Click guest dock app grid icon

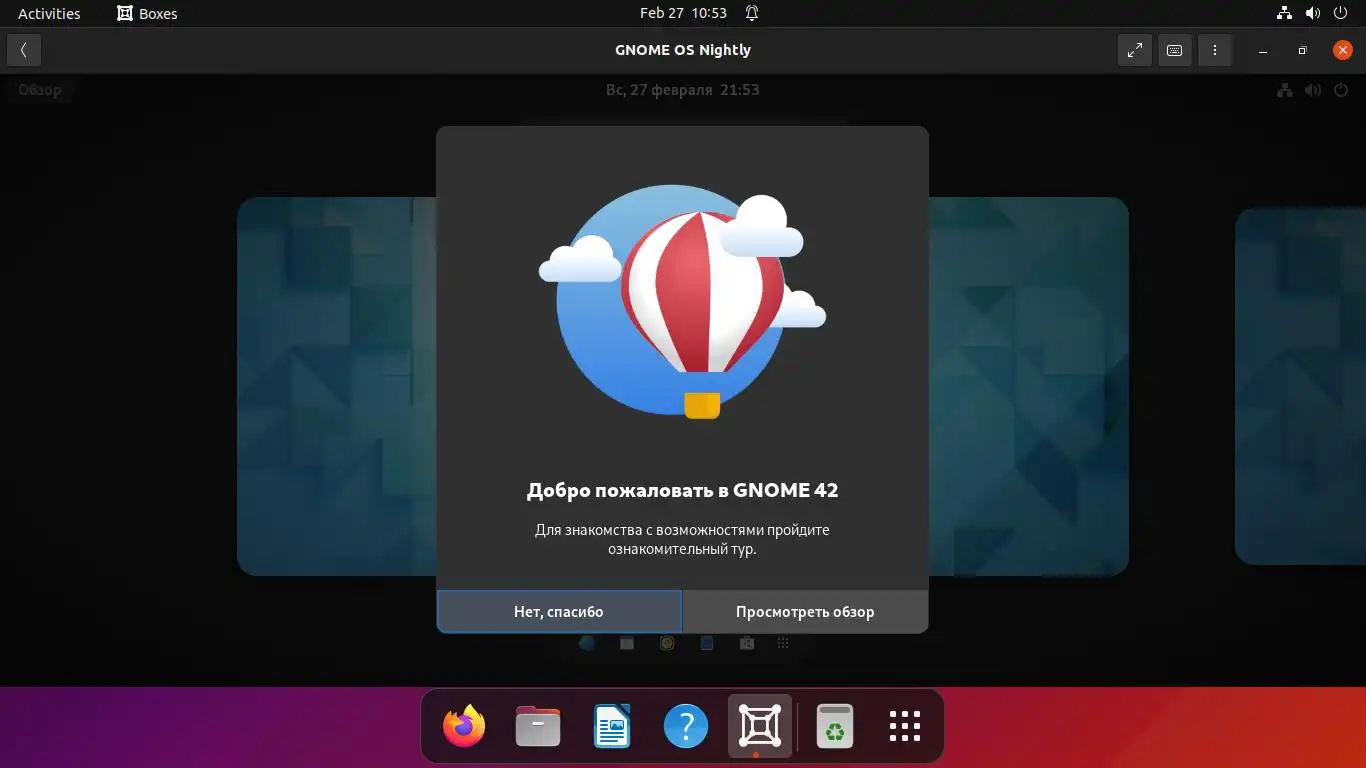784,643
